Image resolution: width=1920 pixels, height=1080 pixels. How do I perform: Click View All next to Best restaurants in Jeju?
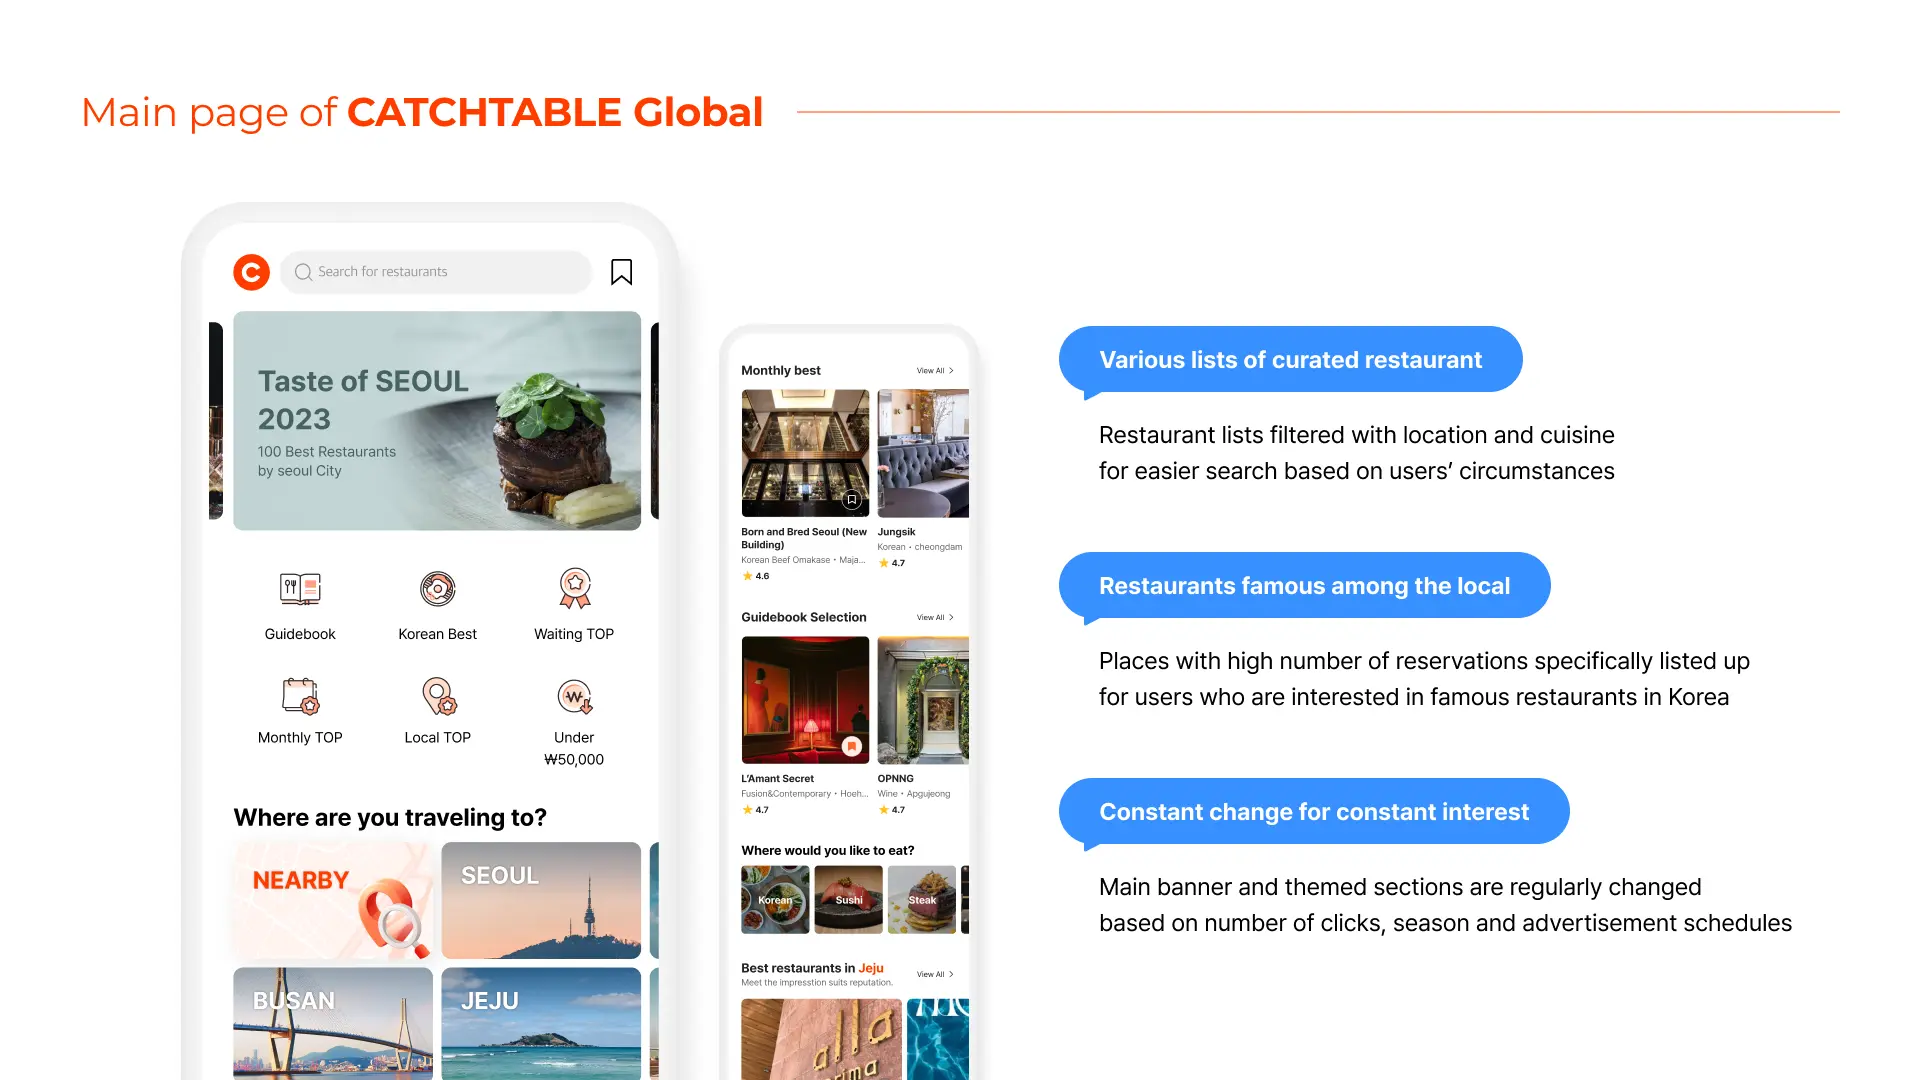click(935, 974)
